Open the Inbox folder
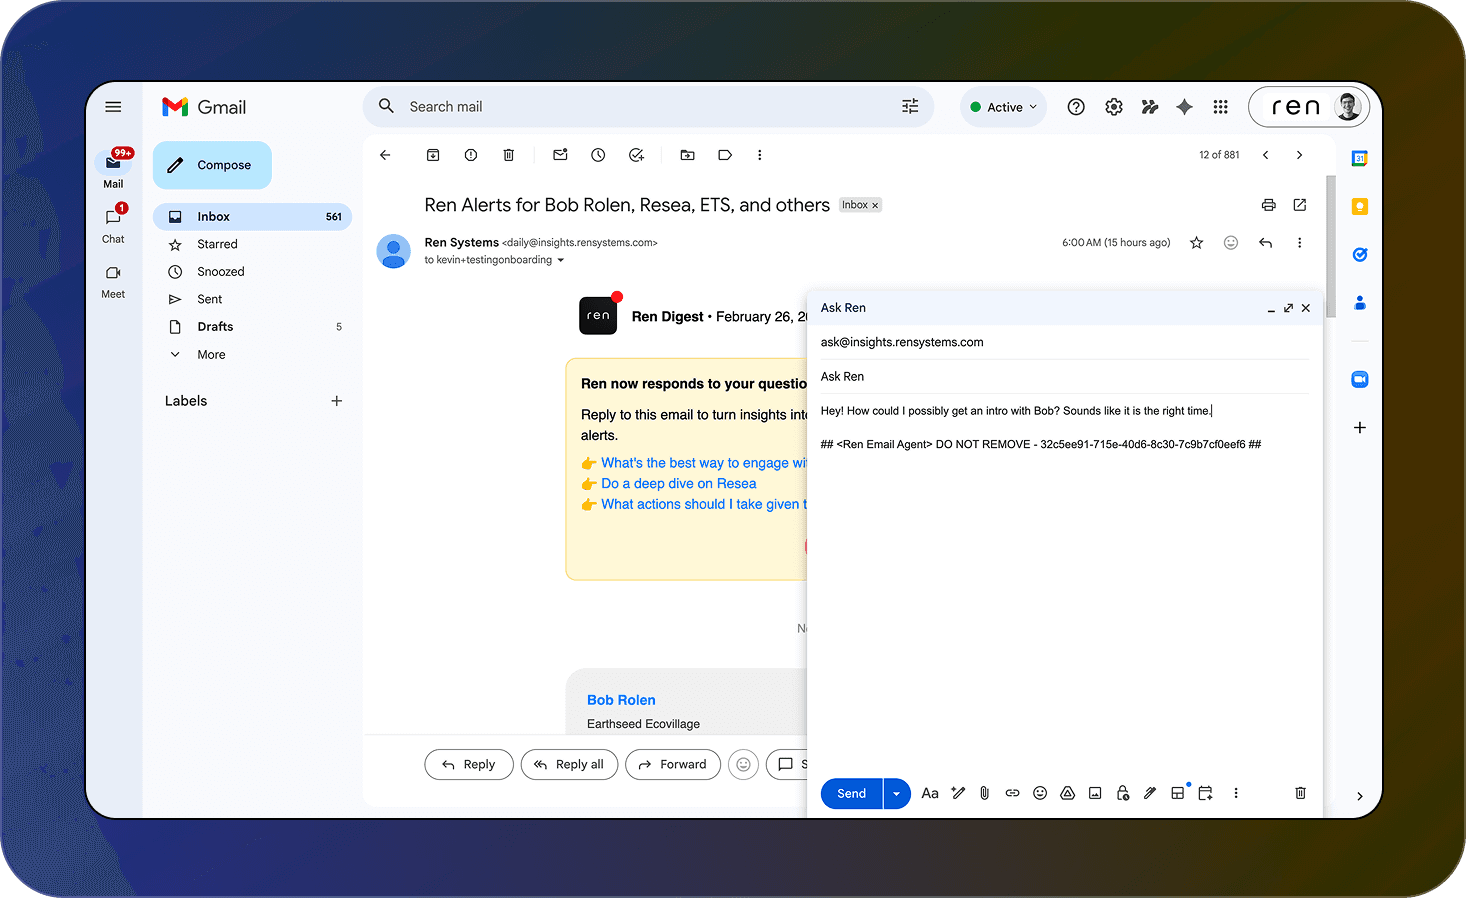The width and height of the screenshot is (1466, 898). pyautogui.click(x=252, y=217)
